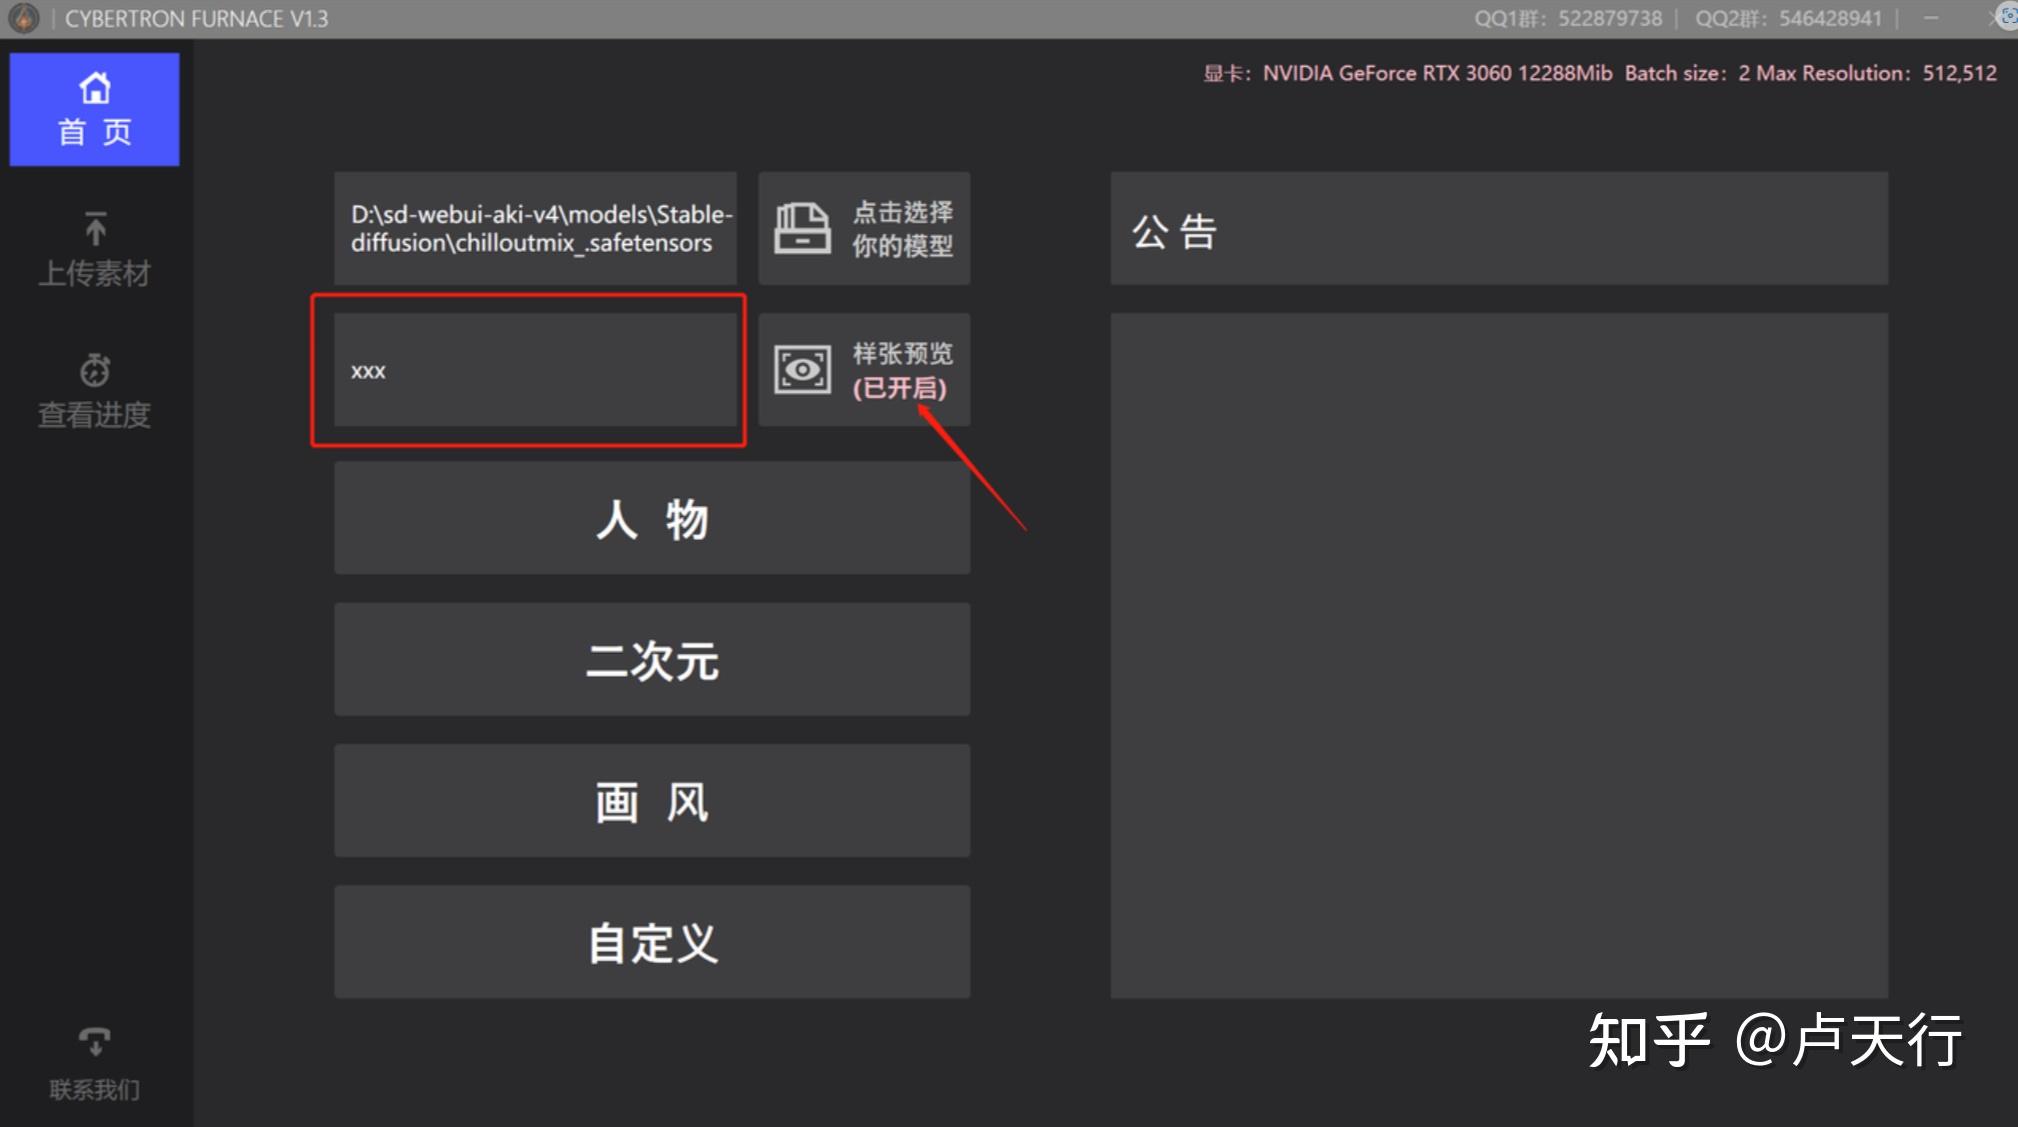Enter 自定义 custom training mode
The width and height of the screenshot is (2018, 1127).
651,941
